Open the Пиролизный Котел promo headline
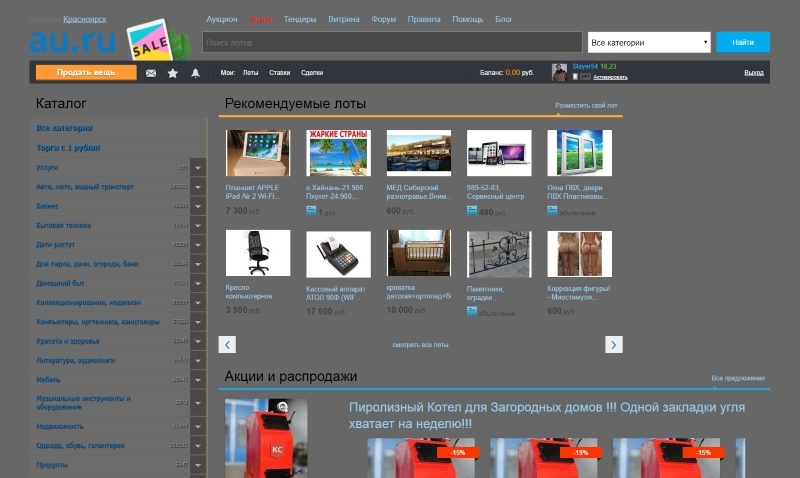Screen dimensions: 800x478 click(x=546, y=415)
